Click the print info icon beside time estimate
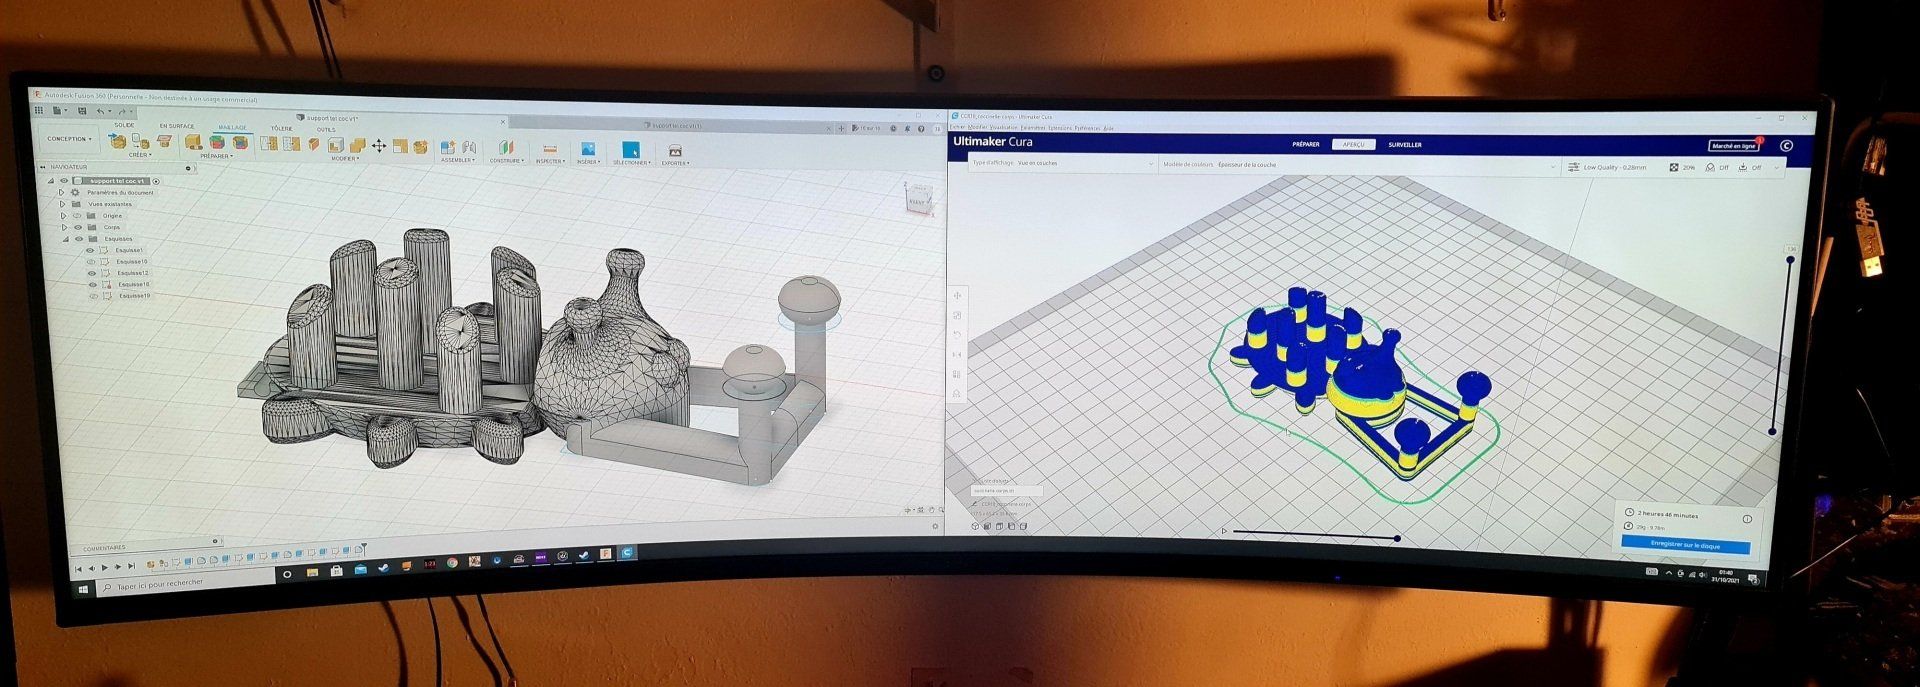1920x687 pixels. click(x=1747, y=519)
